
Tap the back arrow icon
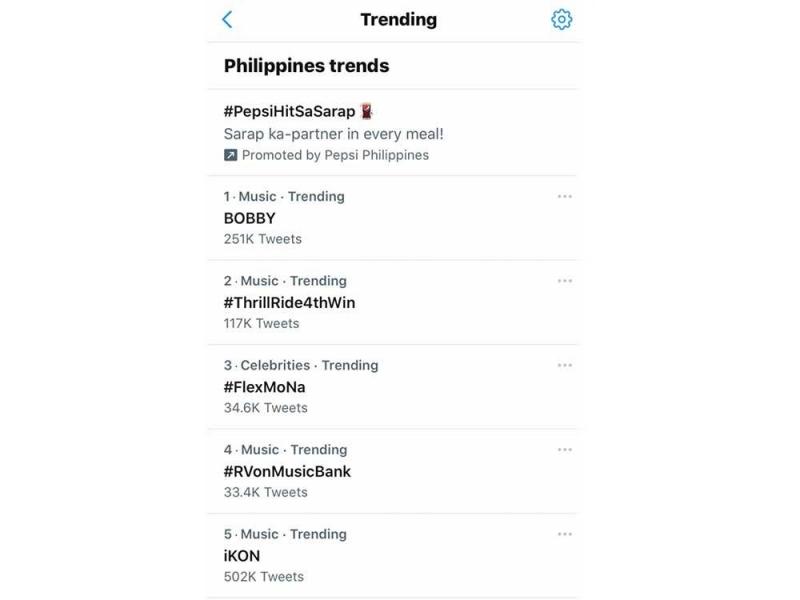pos(227,19)
